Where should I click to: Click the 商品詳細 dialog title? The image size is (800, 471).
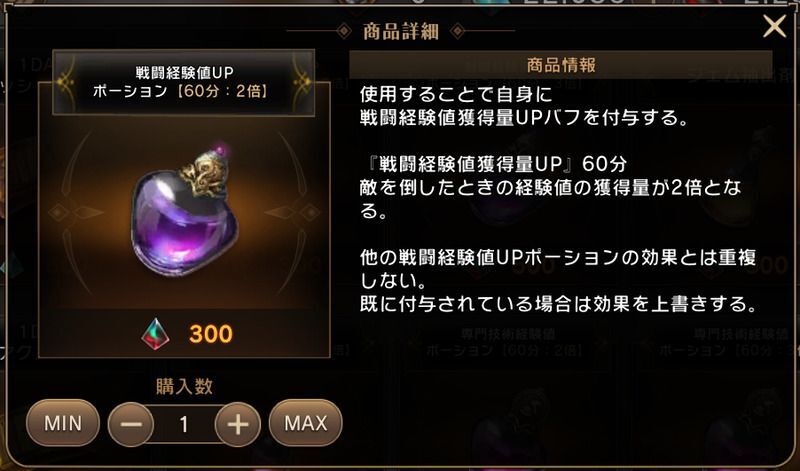[401, 32]
